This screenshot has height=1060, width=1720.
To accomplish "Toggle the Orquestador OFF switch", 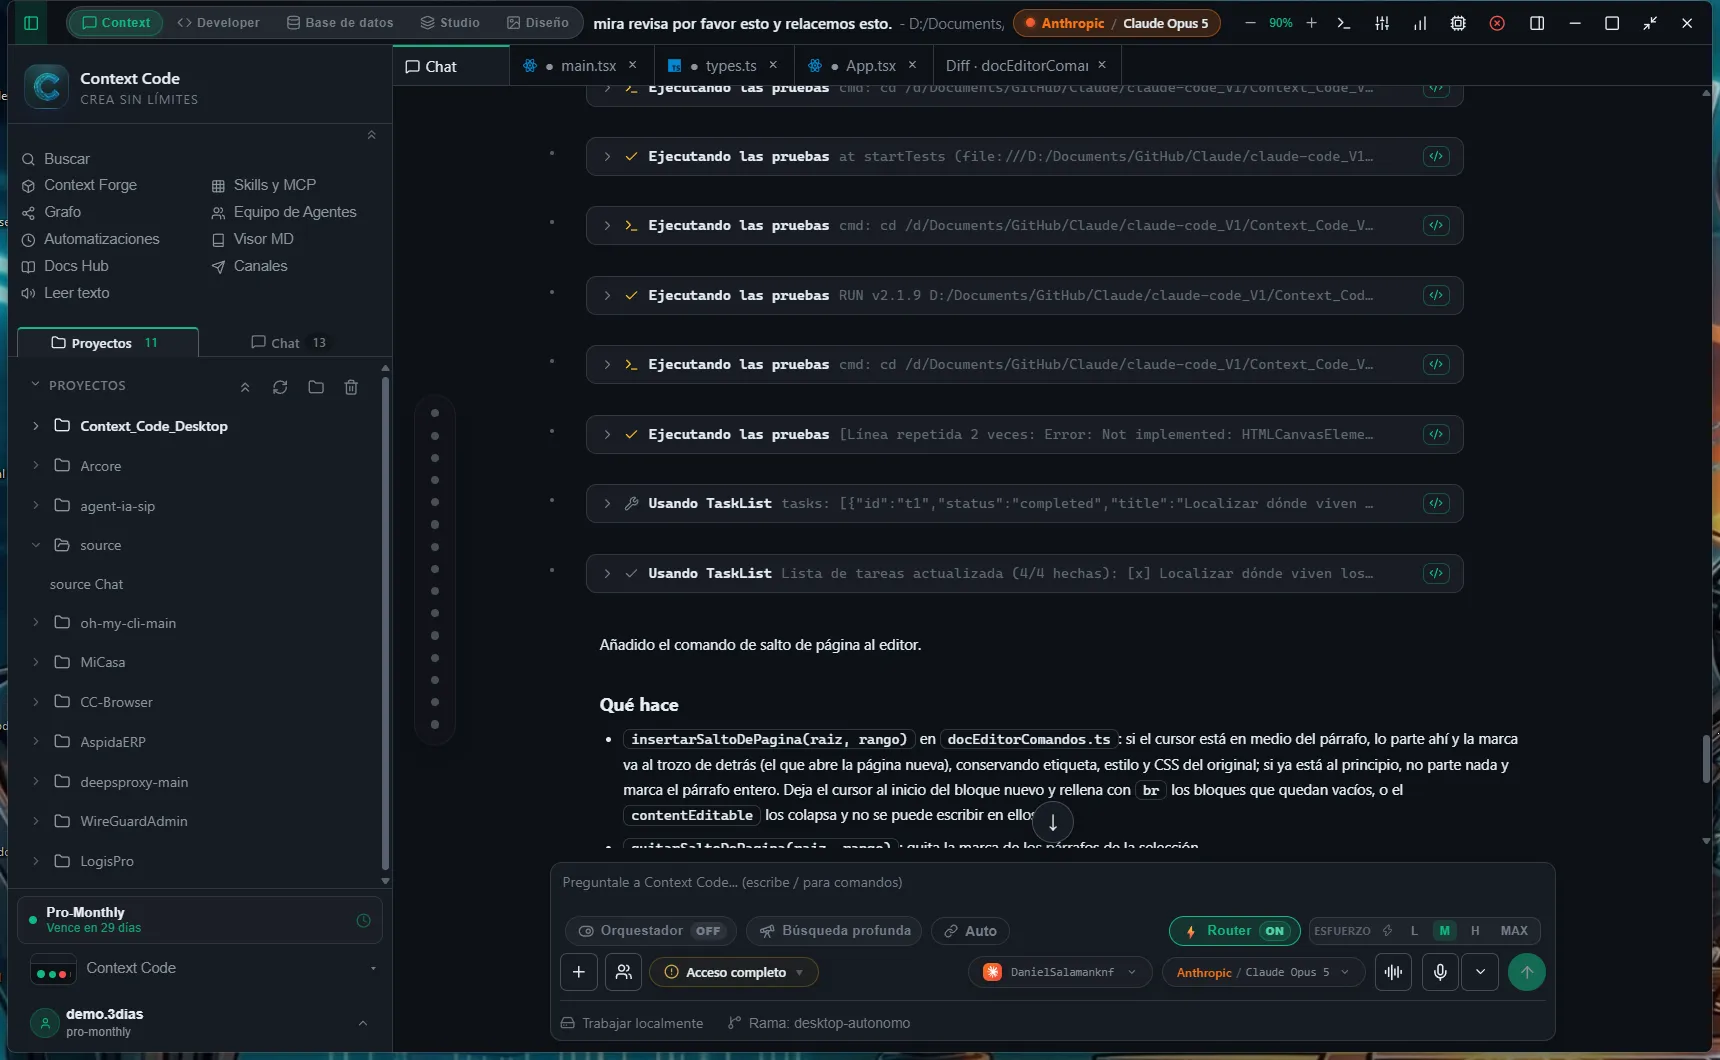I will (x=651, y=931).
